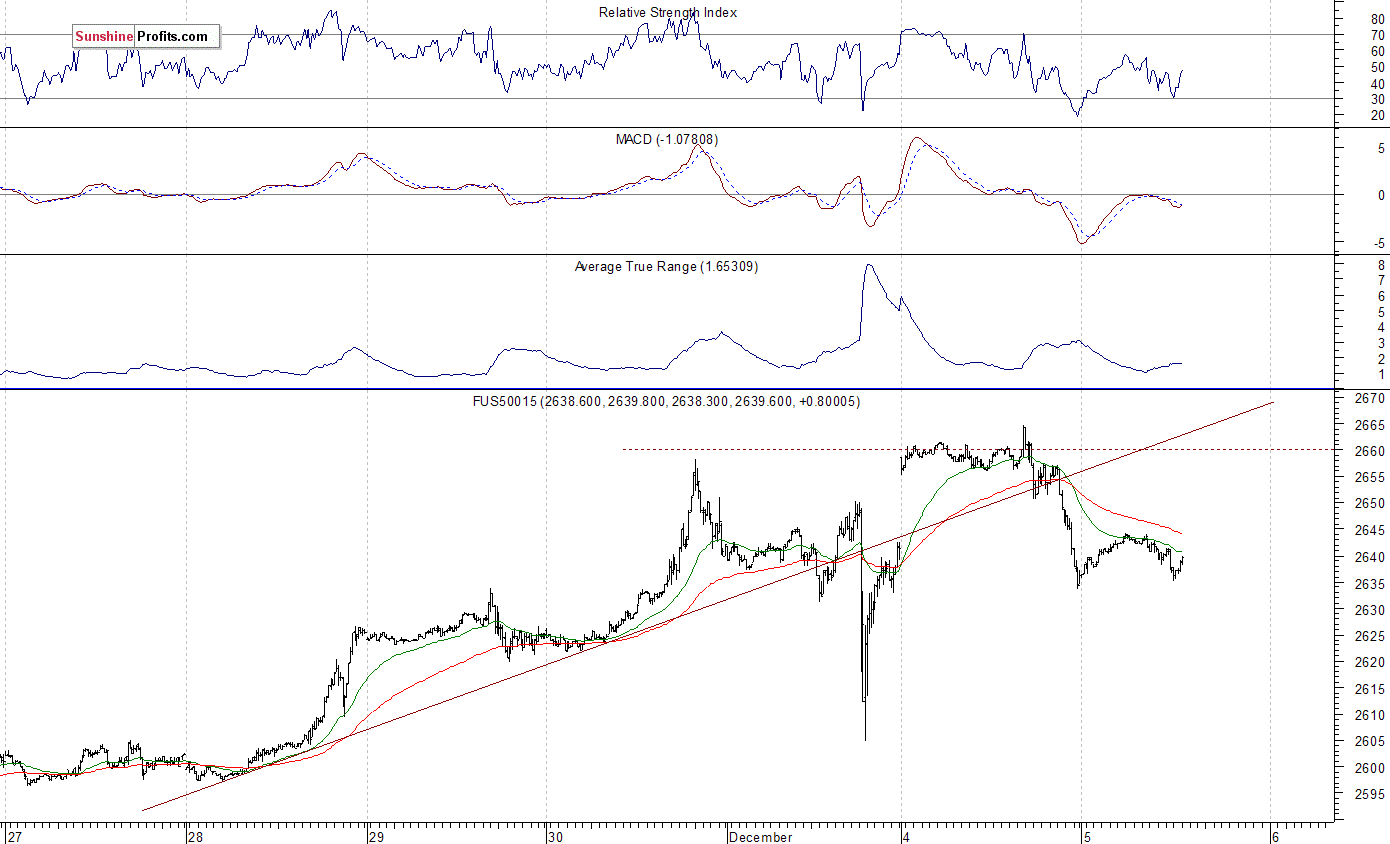Click date axis label 28
Viewport: 1390px width, 844px height.
195,836
